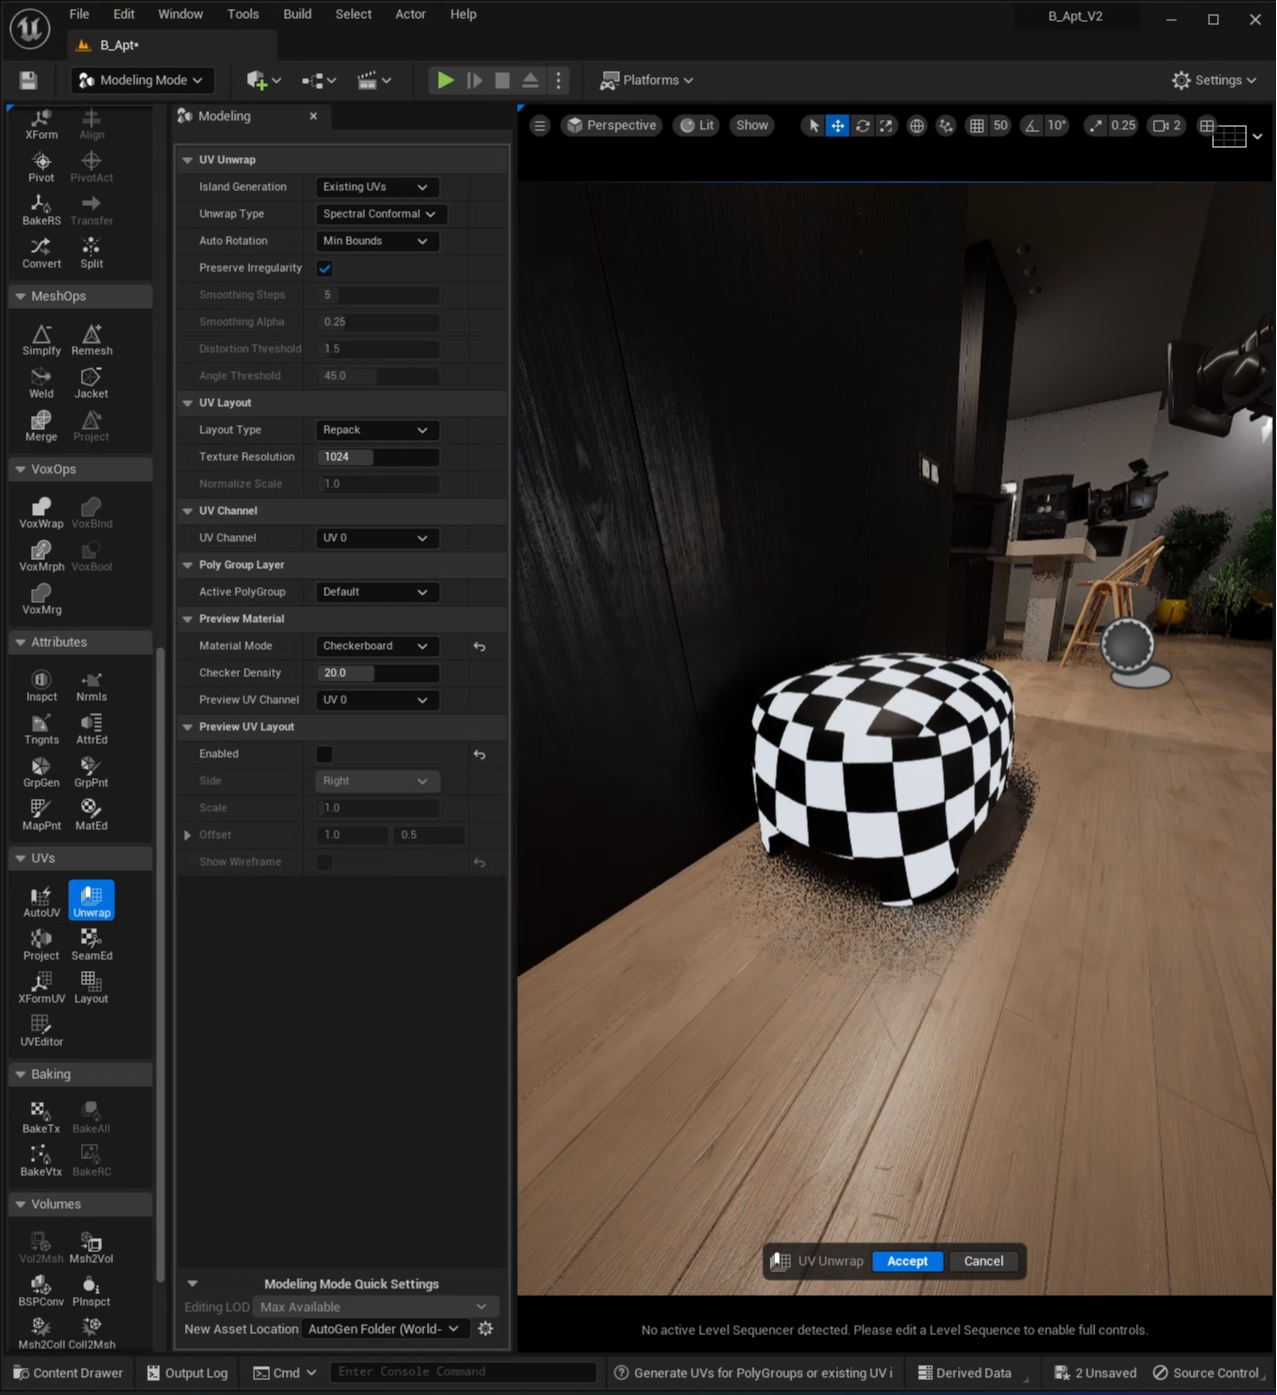Click the VoxWrap tool icon

[41, 512]
